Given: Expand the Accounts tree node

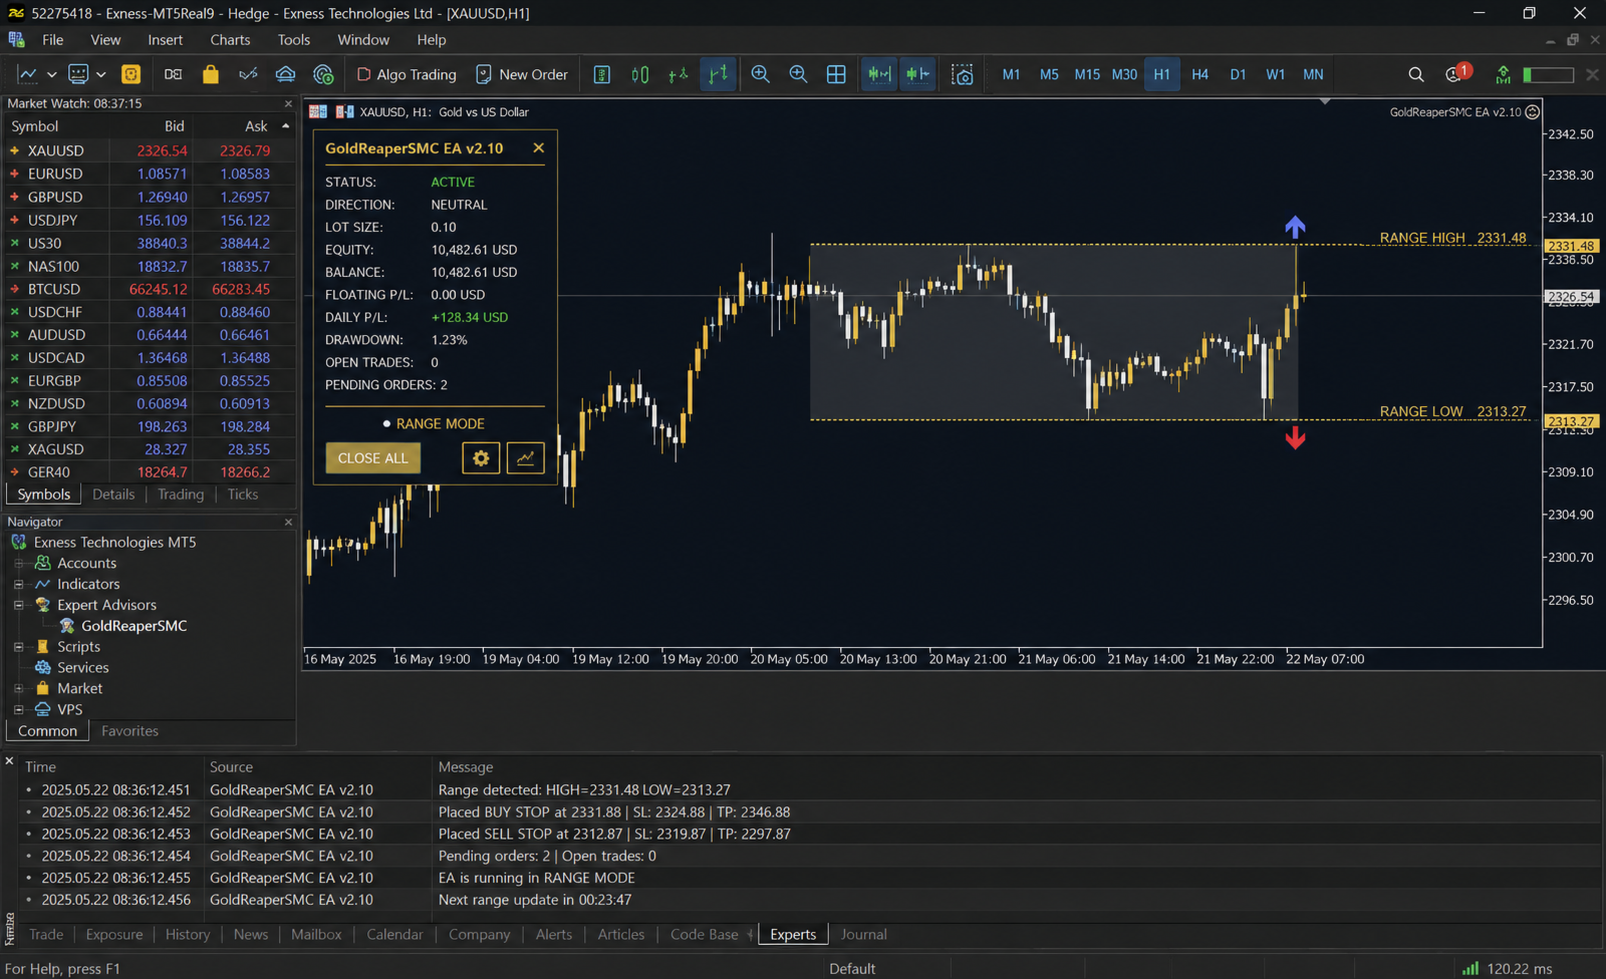Looking at the screenshot, I should [19, 563].
